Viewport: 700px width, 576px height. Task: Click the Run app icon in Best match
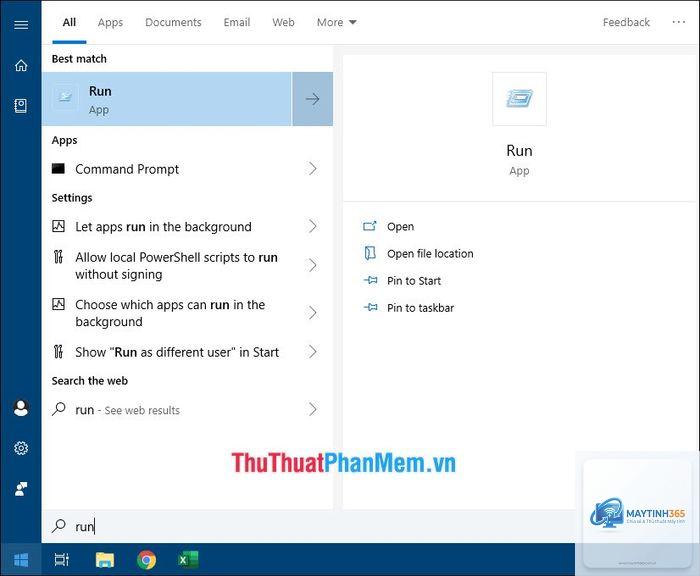click(x=65, y=97)
